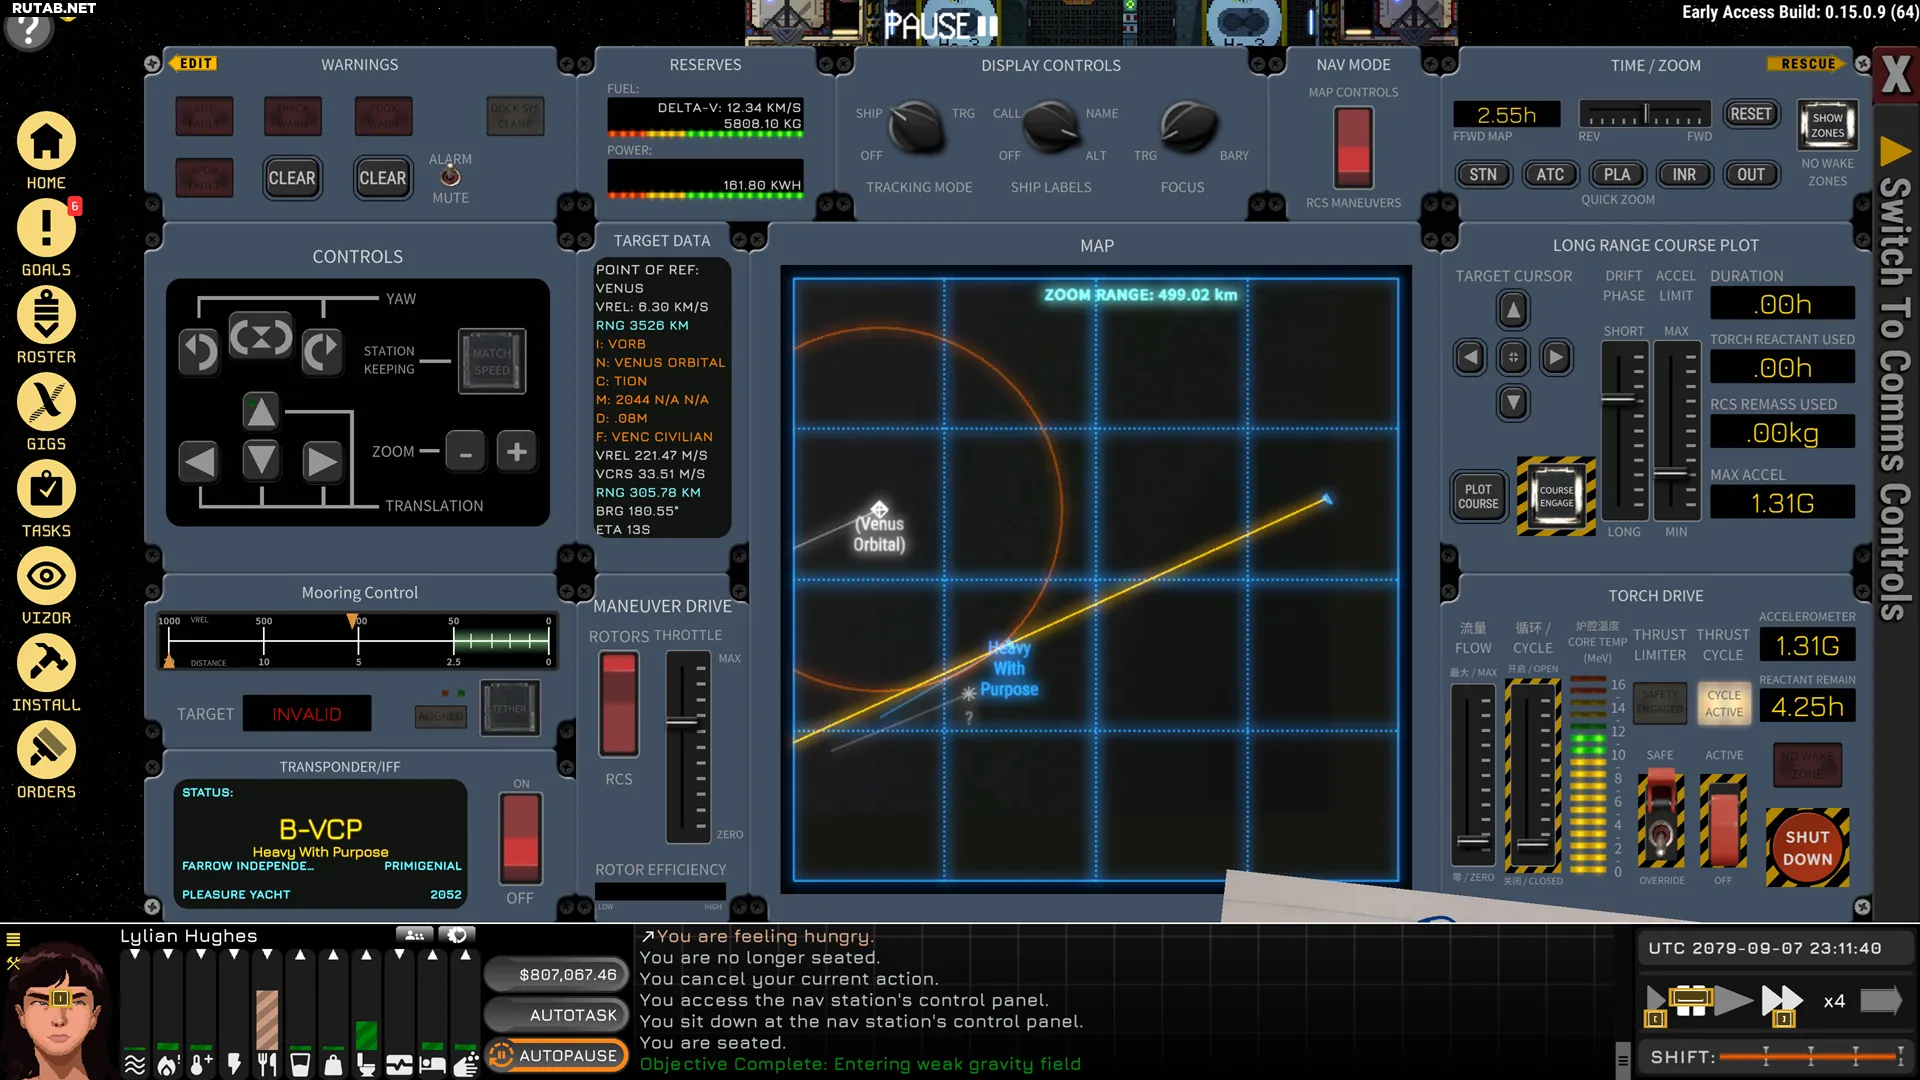This screenshot has width=1920, height=1080.
Task: Click the PLOT COURSE button
Action: pos(1478,497)
